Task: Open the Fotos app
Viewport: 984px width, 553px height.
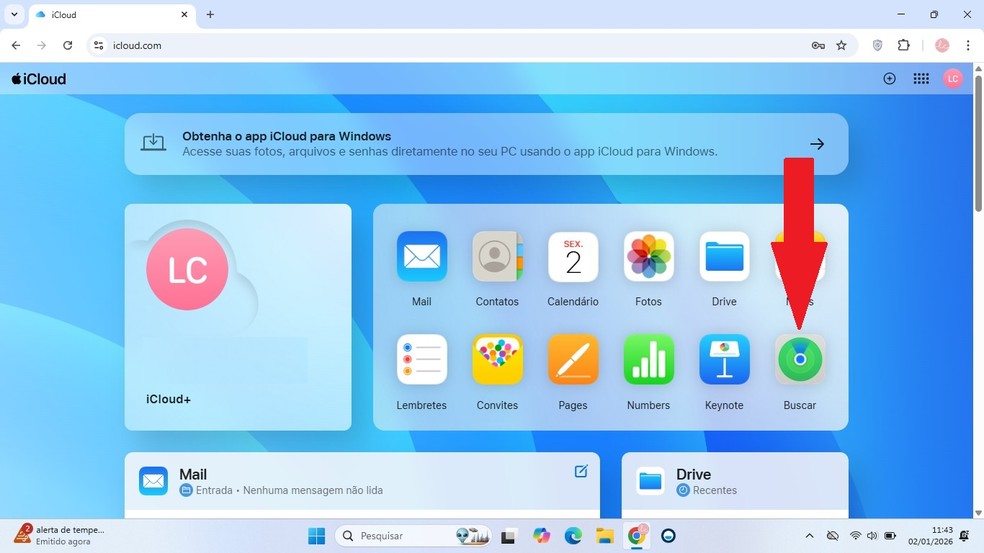Action: [648, 257]
